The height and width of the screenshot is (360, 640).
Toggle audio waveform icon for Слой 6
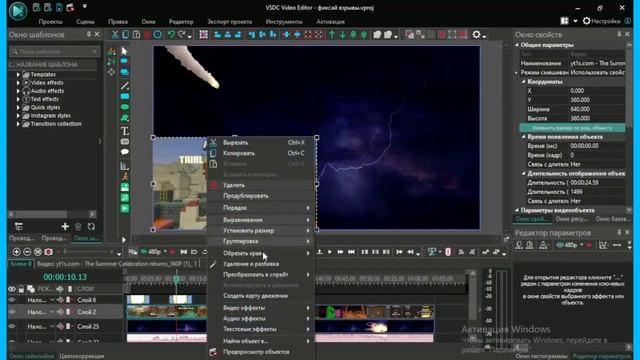60,300
